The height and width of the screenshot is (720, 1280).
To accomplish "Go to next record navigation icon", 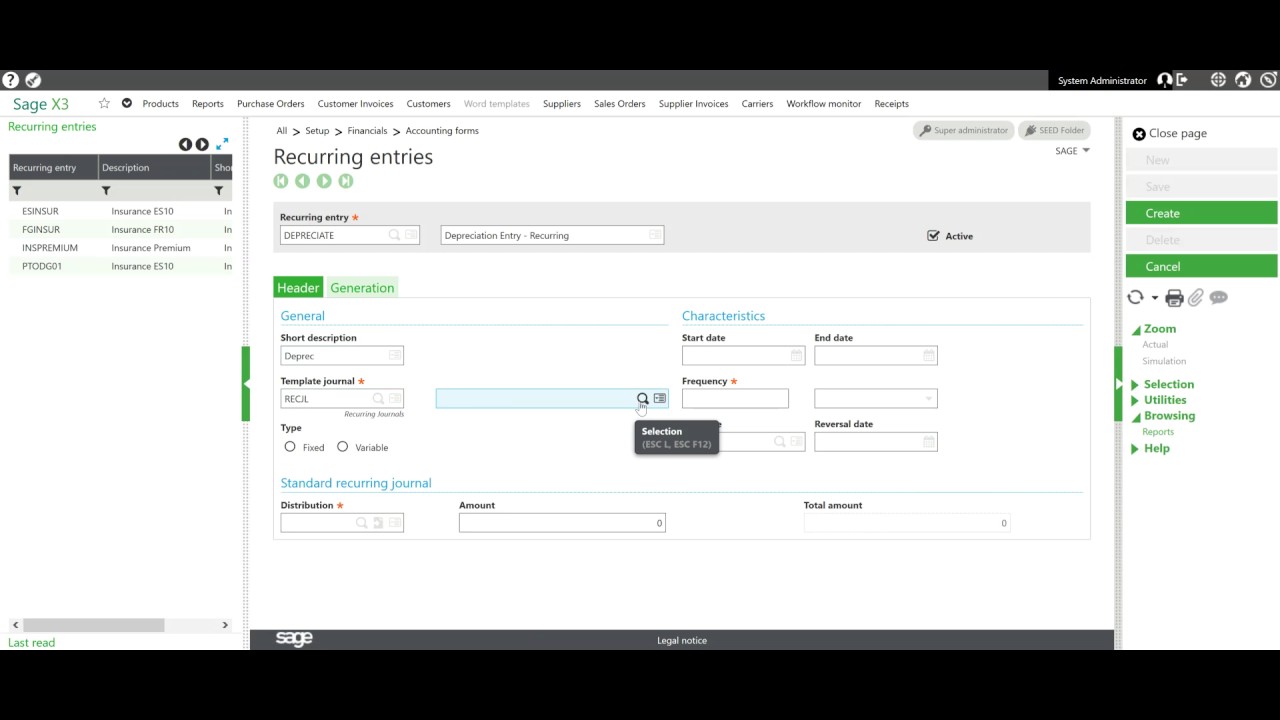I will point(324,181).
